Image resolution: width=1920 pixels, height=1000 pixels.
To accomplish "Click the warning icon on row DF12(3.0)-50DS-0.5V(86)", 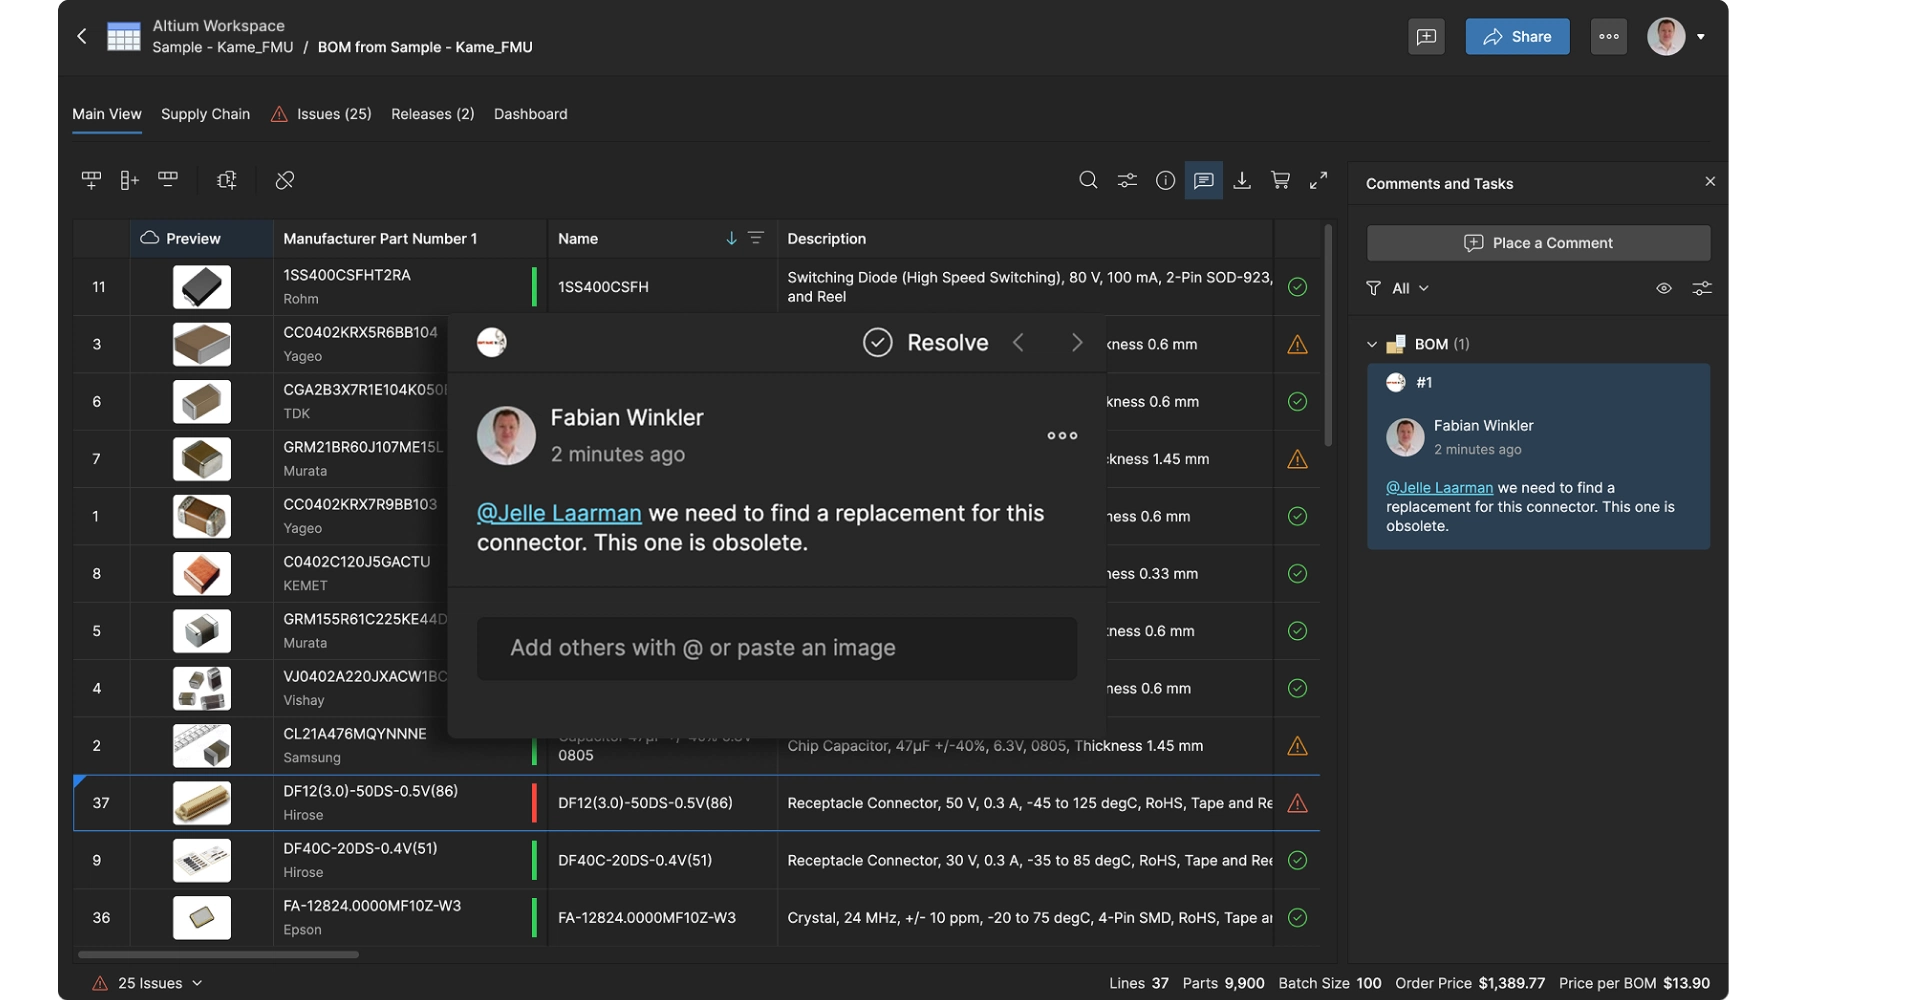I will pos(1297,803).
